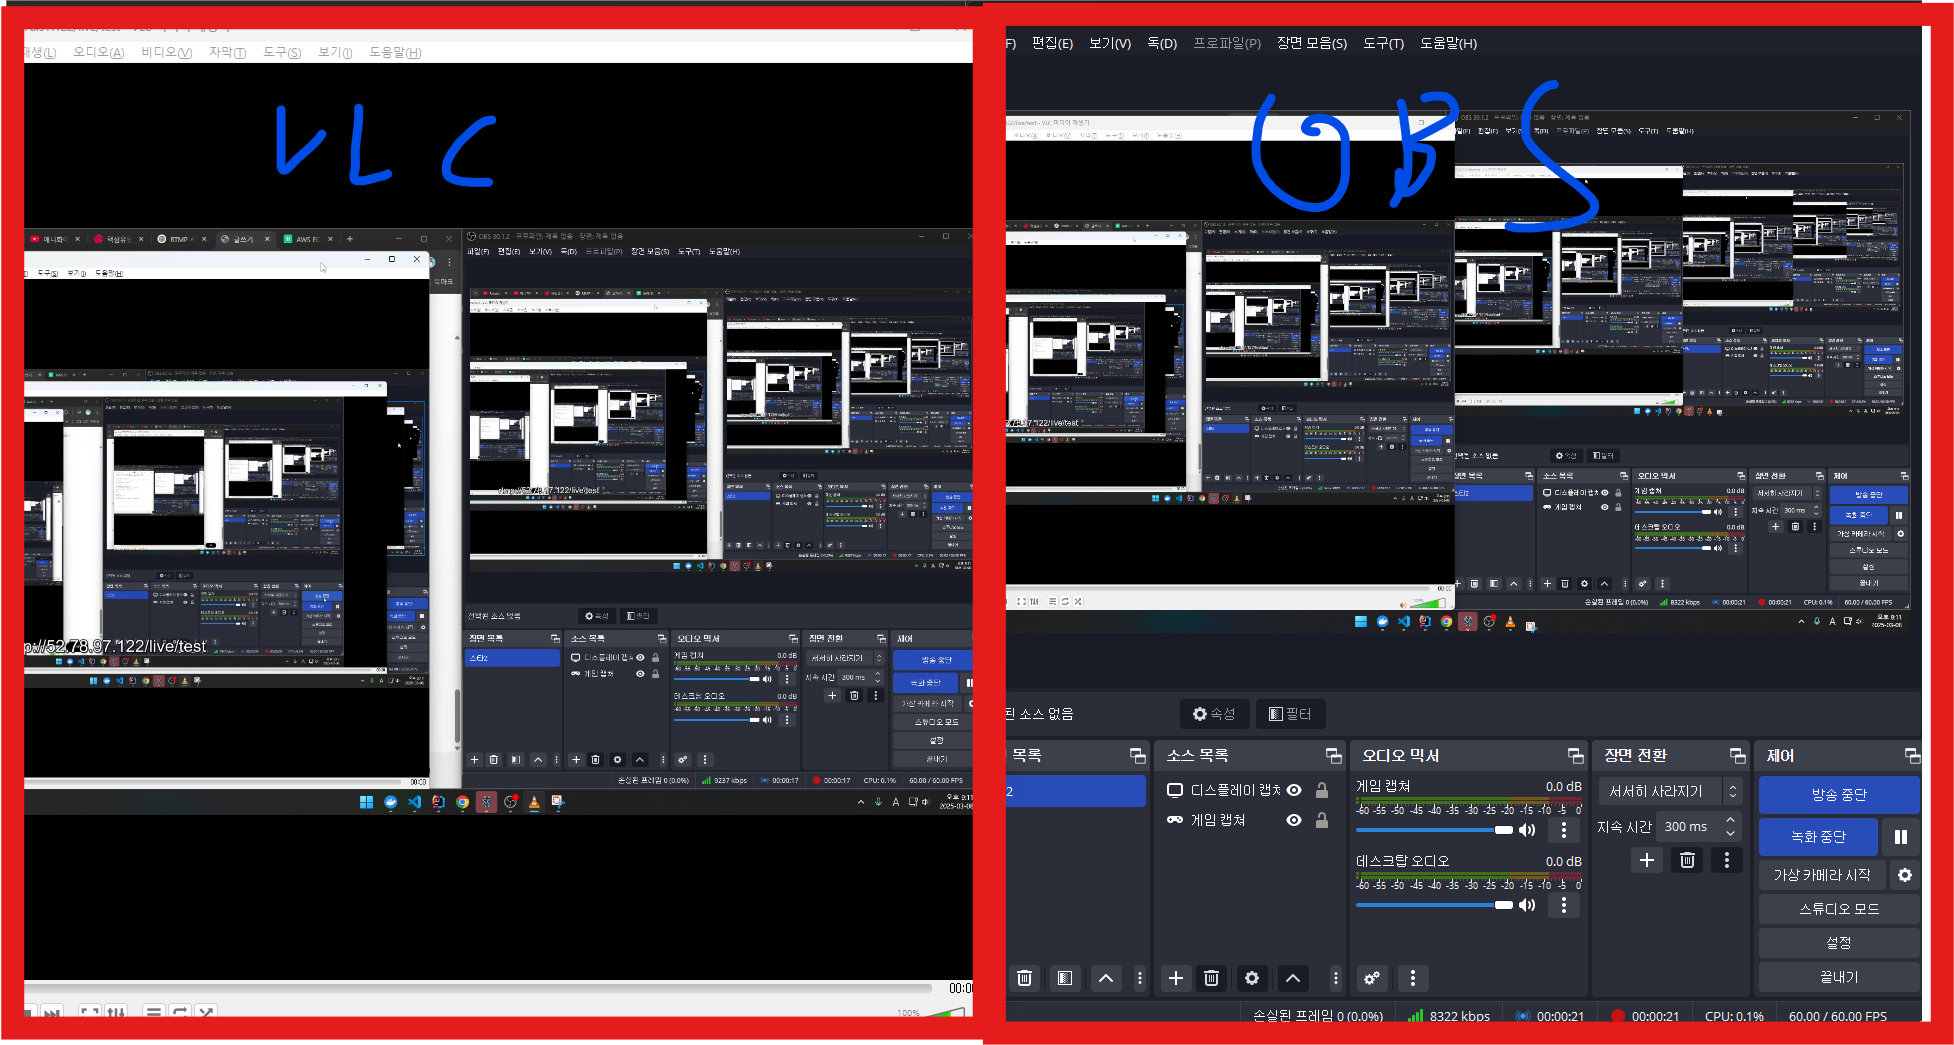Open OBS 설정 button
Screen dimensions: 1954x1045
tap(1838, 943)
